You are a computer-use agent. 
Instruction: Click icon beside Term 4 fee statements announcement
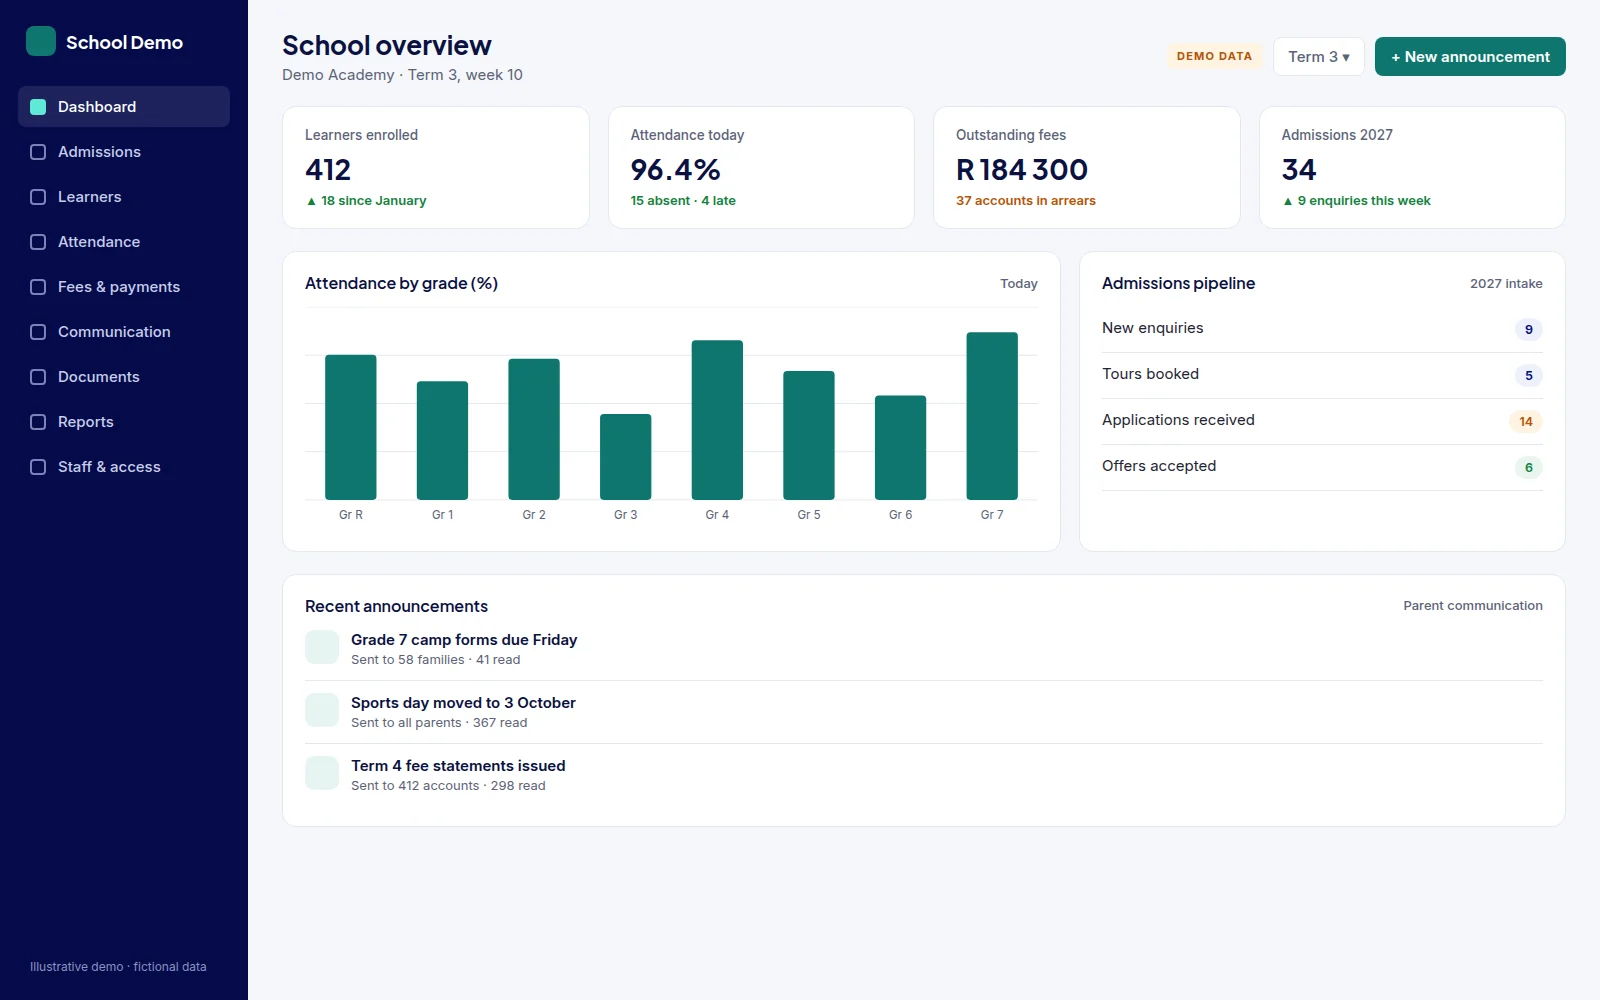coord(322,773)
